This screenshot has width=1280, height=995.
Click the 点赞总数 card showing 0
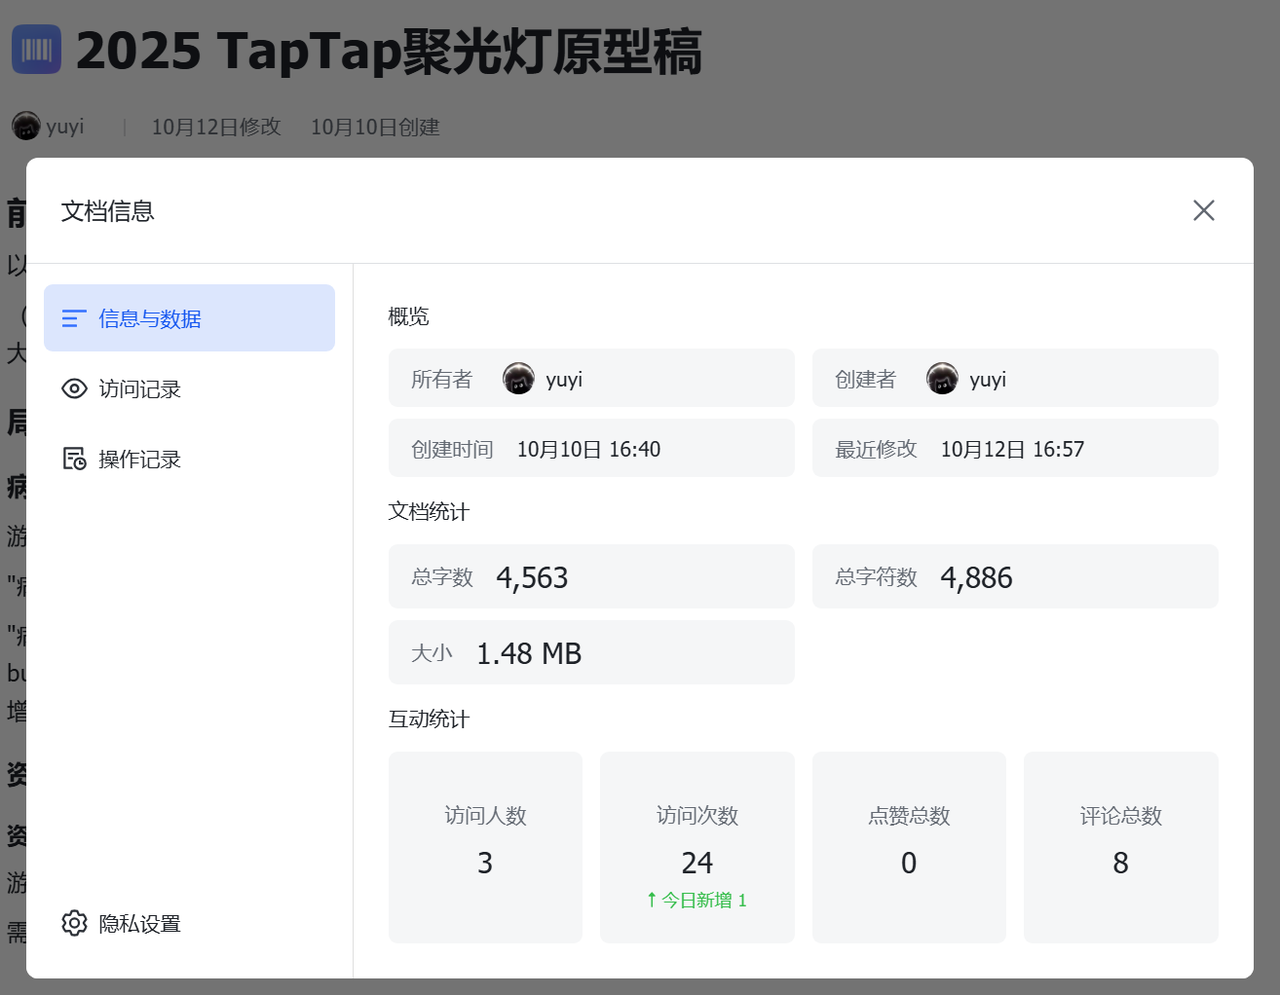[909, 847]
